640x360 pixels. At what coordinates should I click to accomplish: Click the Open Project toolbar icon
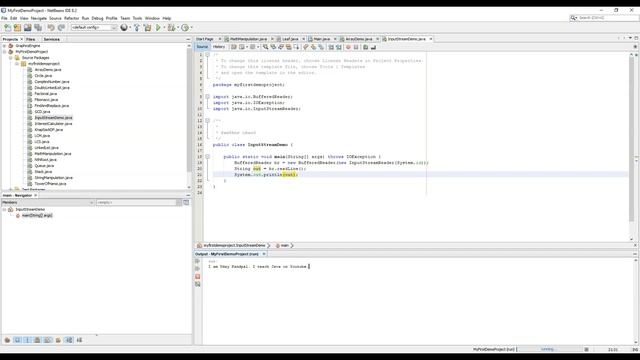(27, 27)
